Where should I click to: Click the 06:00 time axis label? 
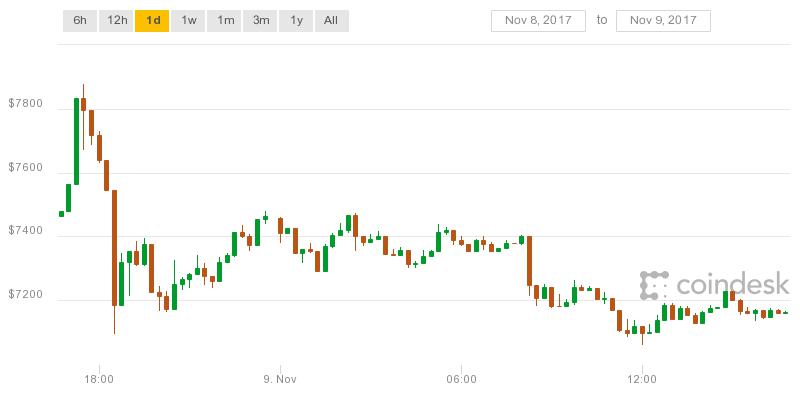pos(461,379)
